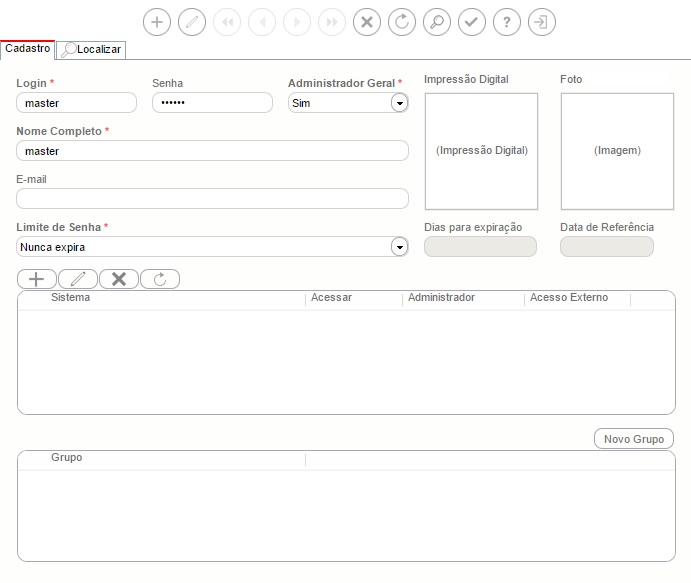691x583 pixels.
Task: Expand the Administrador Geral dropdown
Action: point(399,103)
